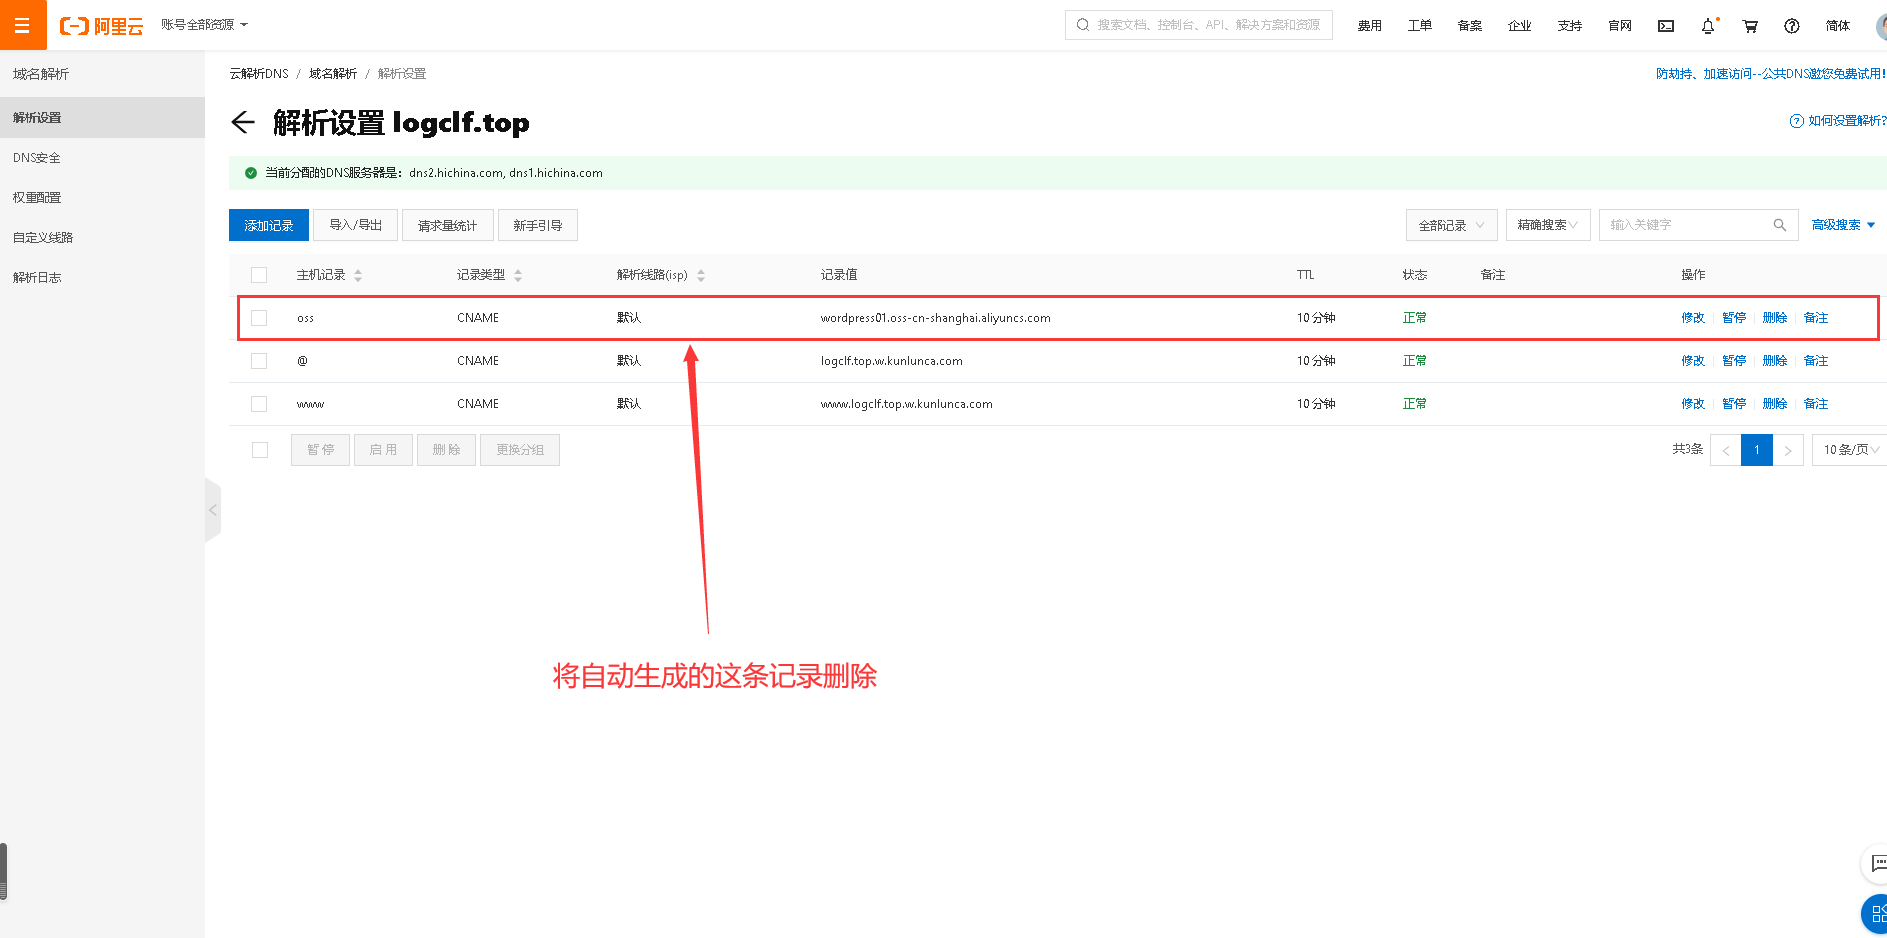The height and width of the screenshot is (938, 1887).
Task: Check the bottom batch-action checkbox
Action: (x=260, y=450)
